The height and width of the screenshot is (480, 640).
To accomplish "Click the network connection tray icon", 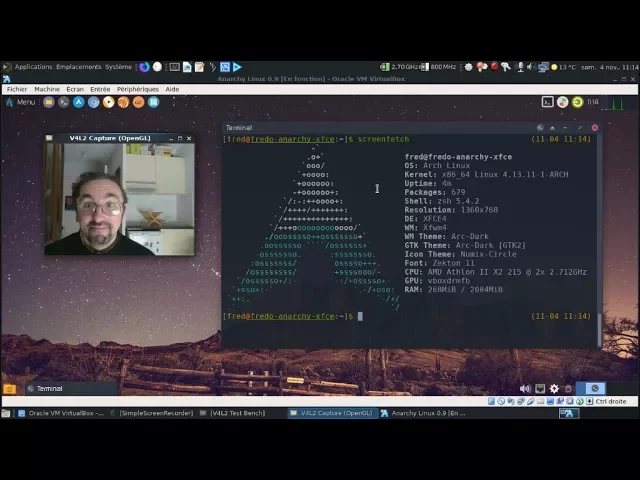I will 543,67.
